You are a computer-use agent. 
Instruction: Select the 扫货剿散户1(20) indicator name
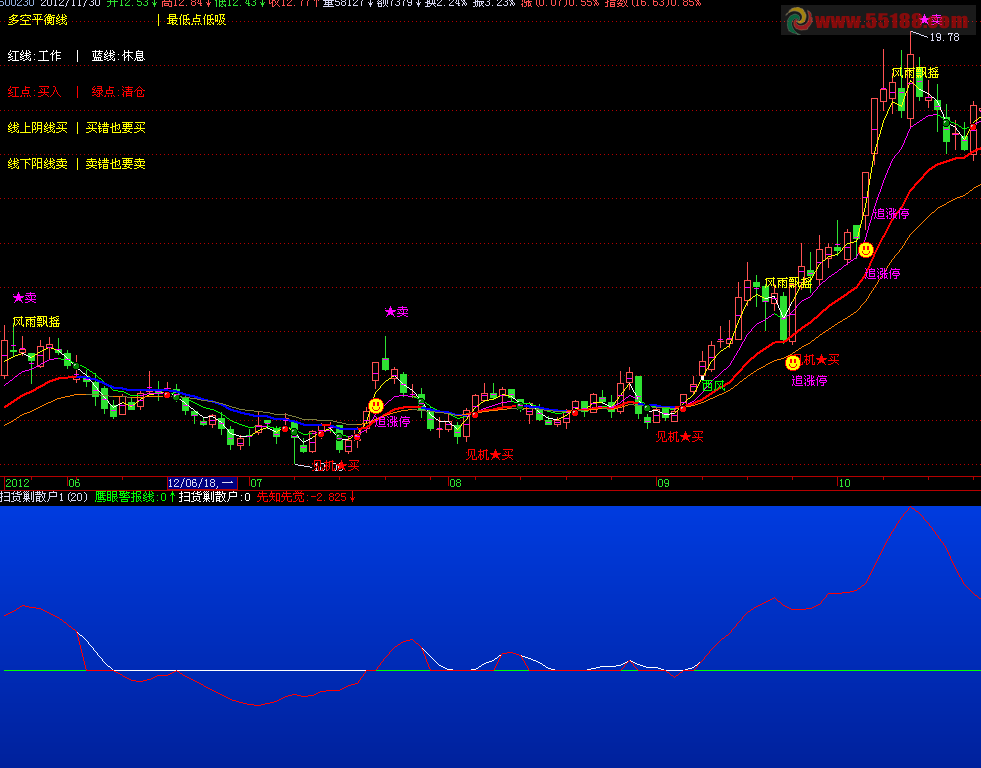pyautogui.click(x=45, y=497)
